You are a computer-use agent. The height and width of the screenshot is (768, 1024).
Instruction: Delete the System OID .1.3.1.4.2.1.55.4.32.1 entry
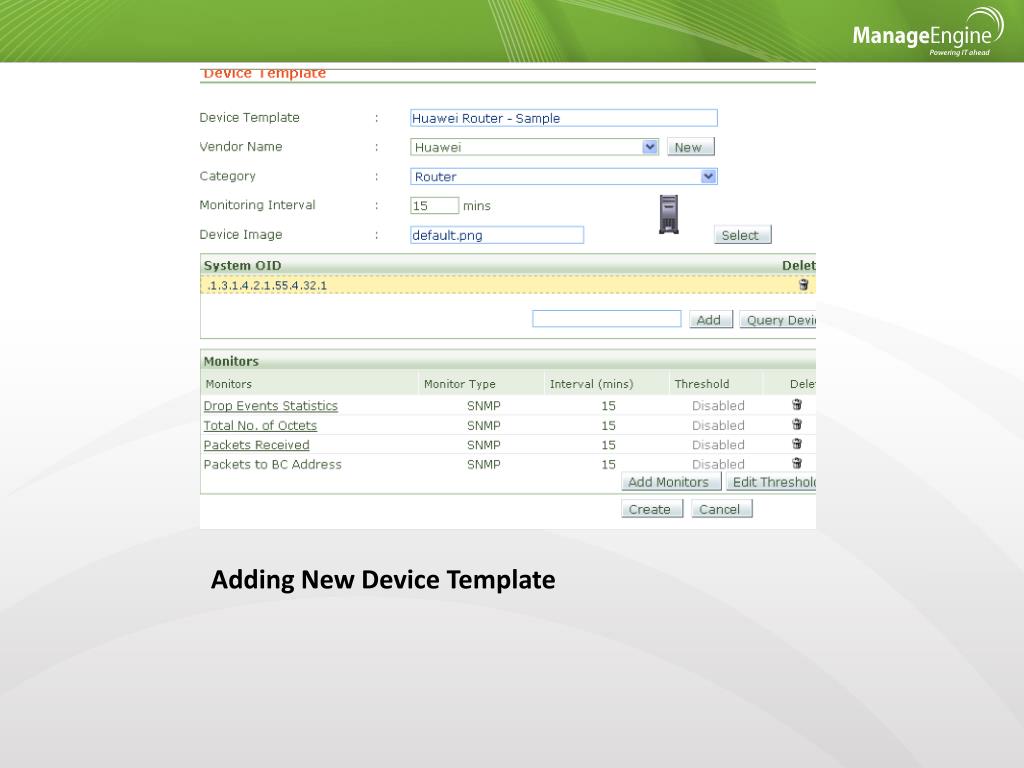pyautogui.click(x=803, y=285)
